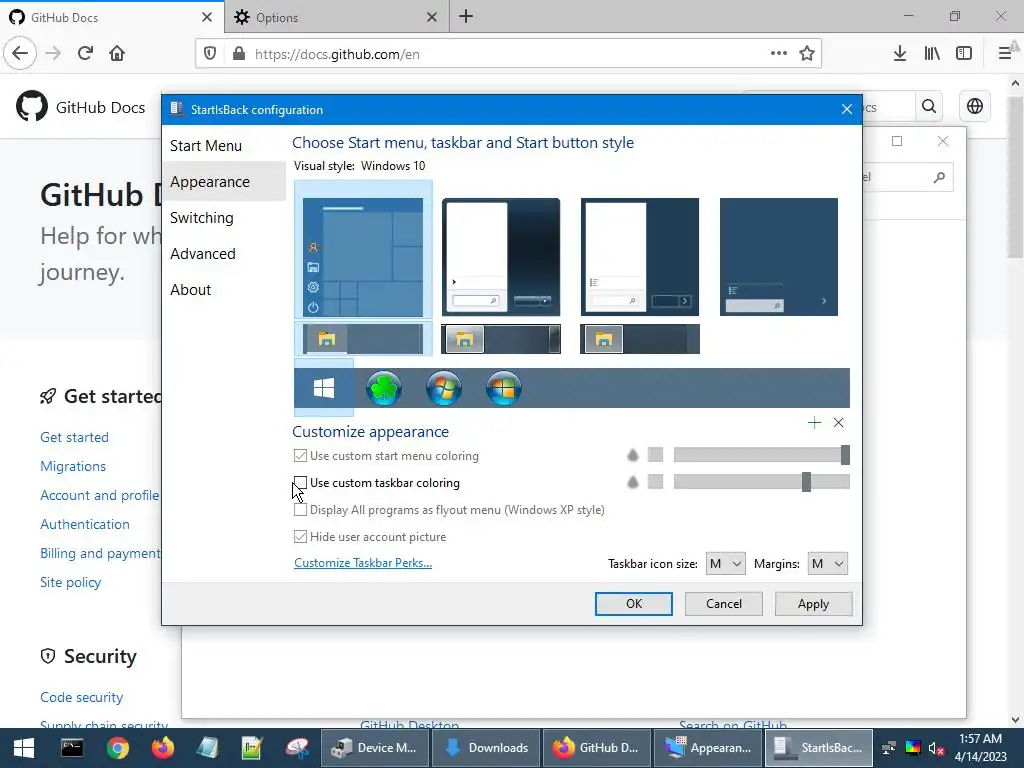Click the start menu coloring opacity slider

pyautogui.click(x=761, y=455)
